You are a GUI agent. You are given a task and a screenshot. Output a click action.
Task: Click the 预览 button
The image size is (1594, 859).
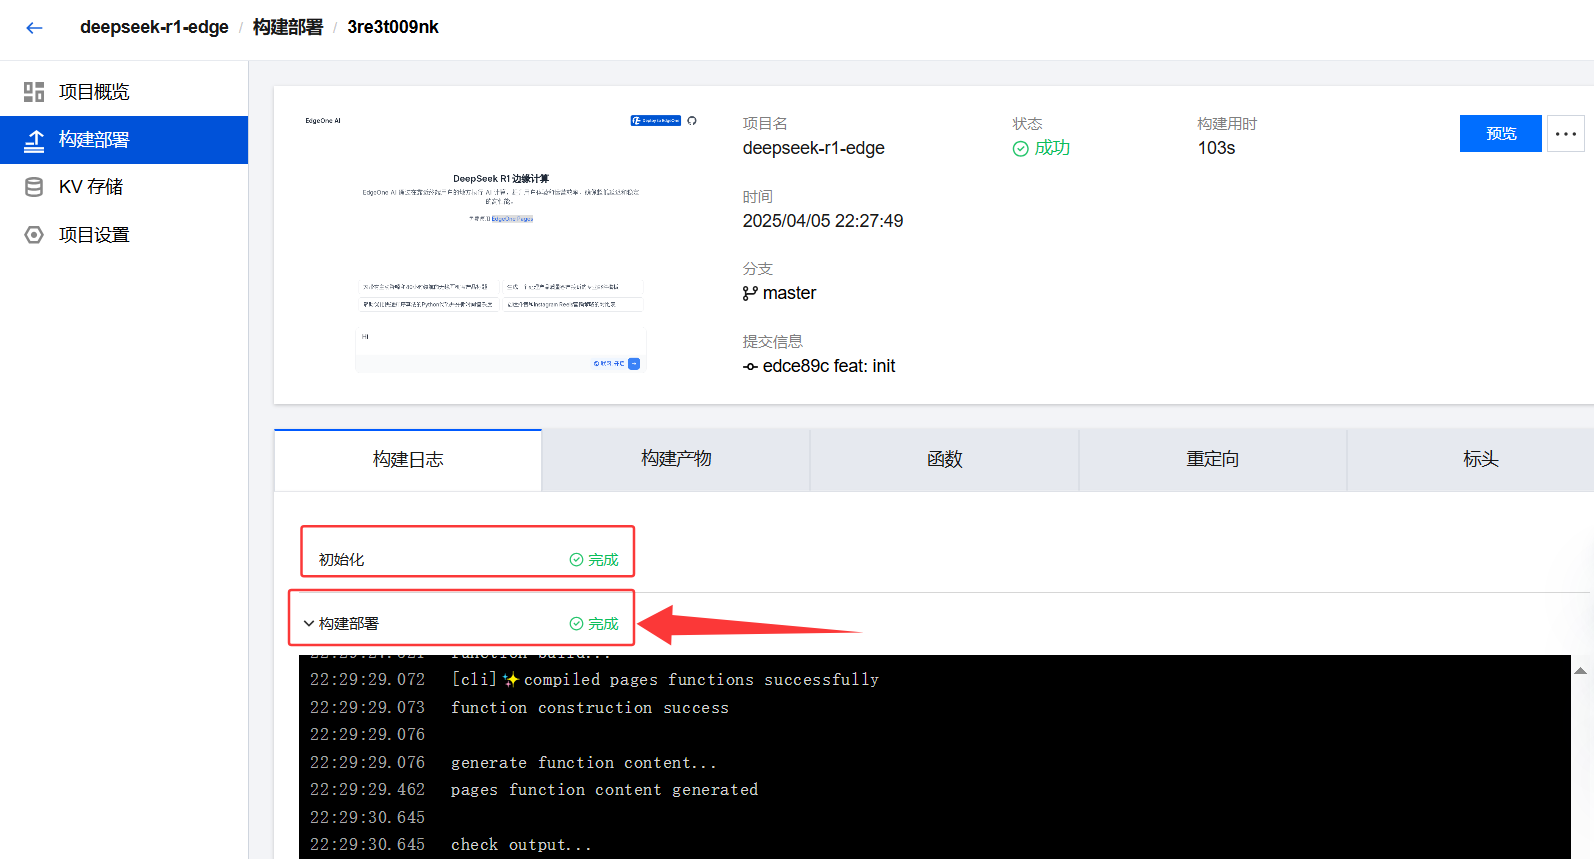[1500, 133]
